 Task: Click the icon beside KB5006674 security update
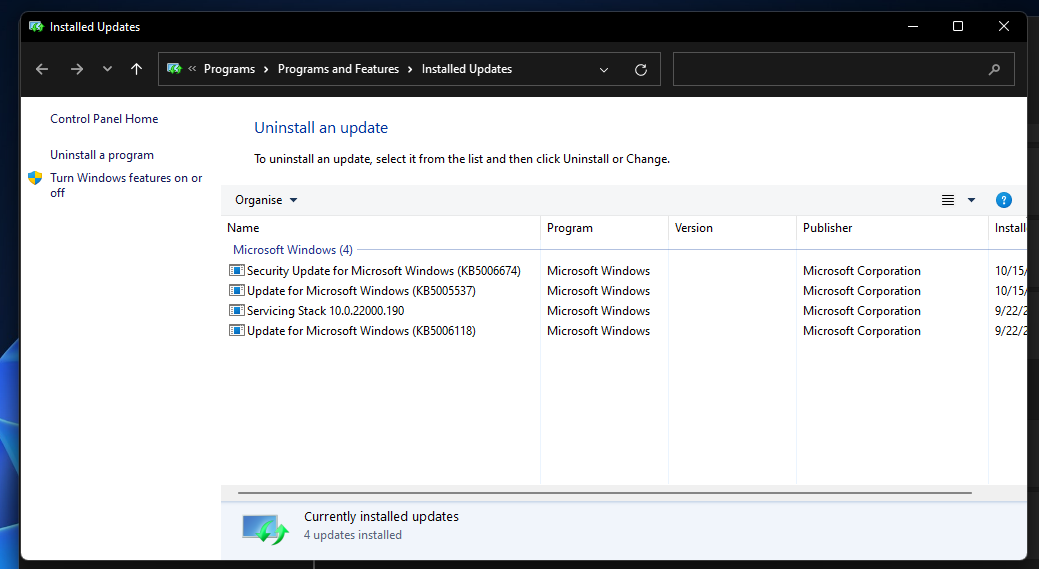click(237, 270)
